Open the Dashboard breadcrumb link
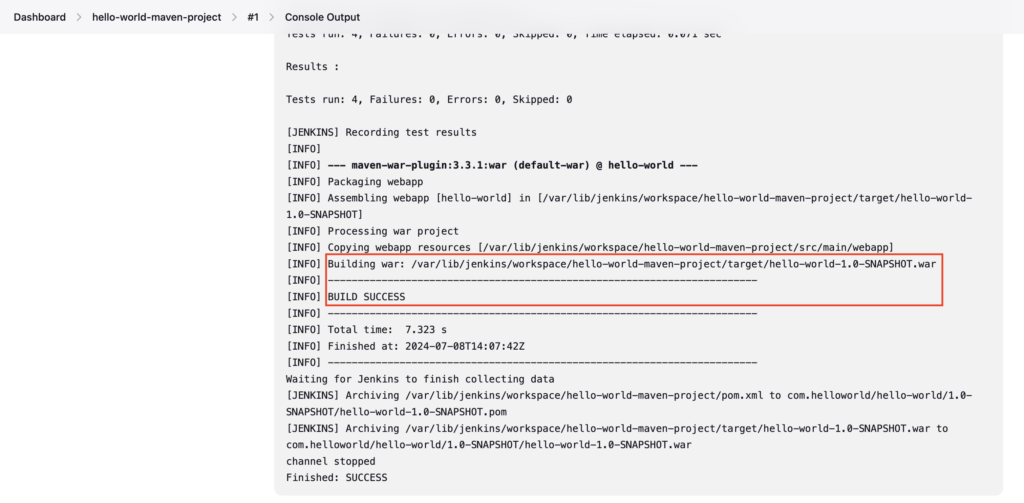 40,17
